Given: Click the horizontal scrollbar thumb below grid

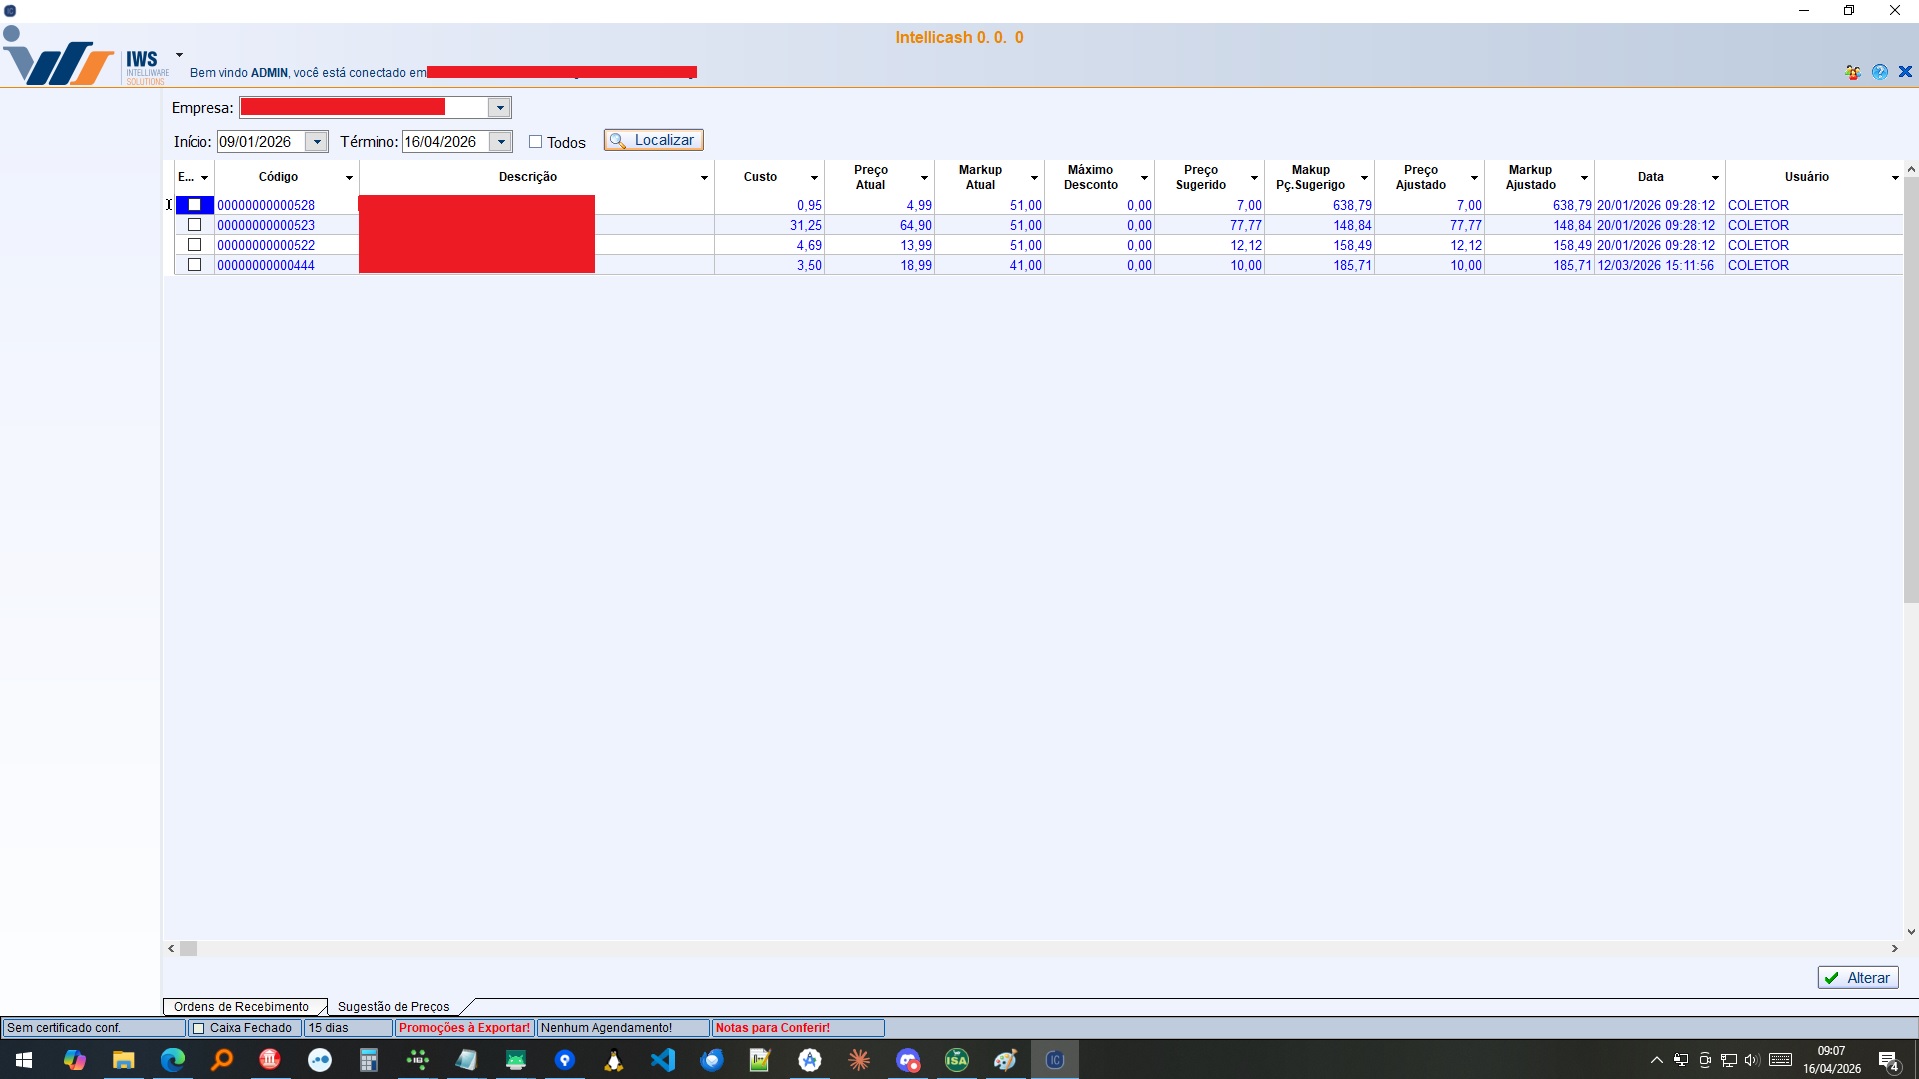Looking at the screenshot, I should pos(188,949).
